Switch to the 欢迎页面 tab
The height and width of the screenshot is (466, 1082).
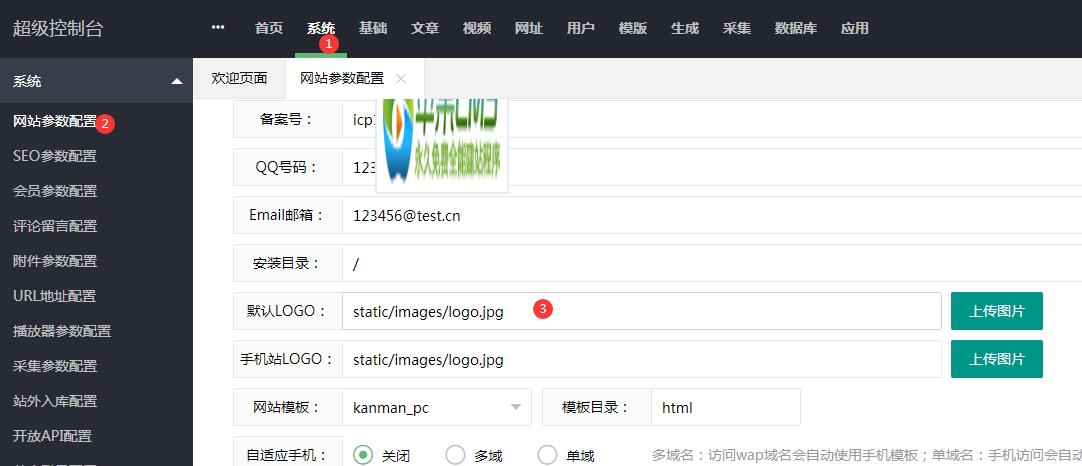click(x=239, y=78)
